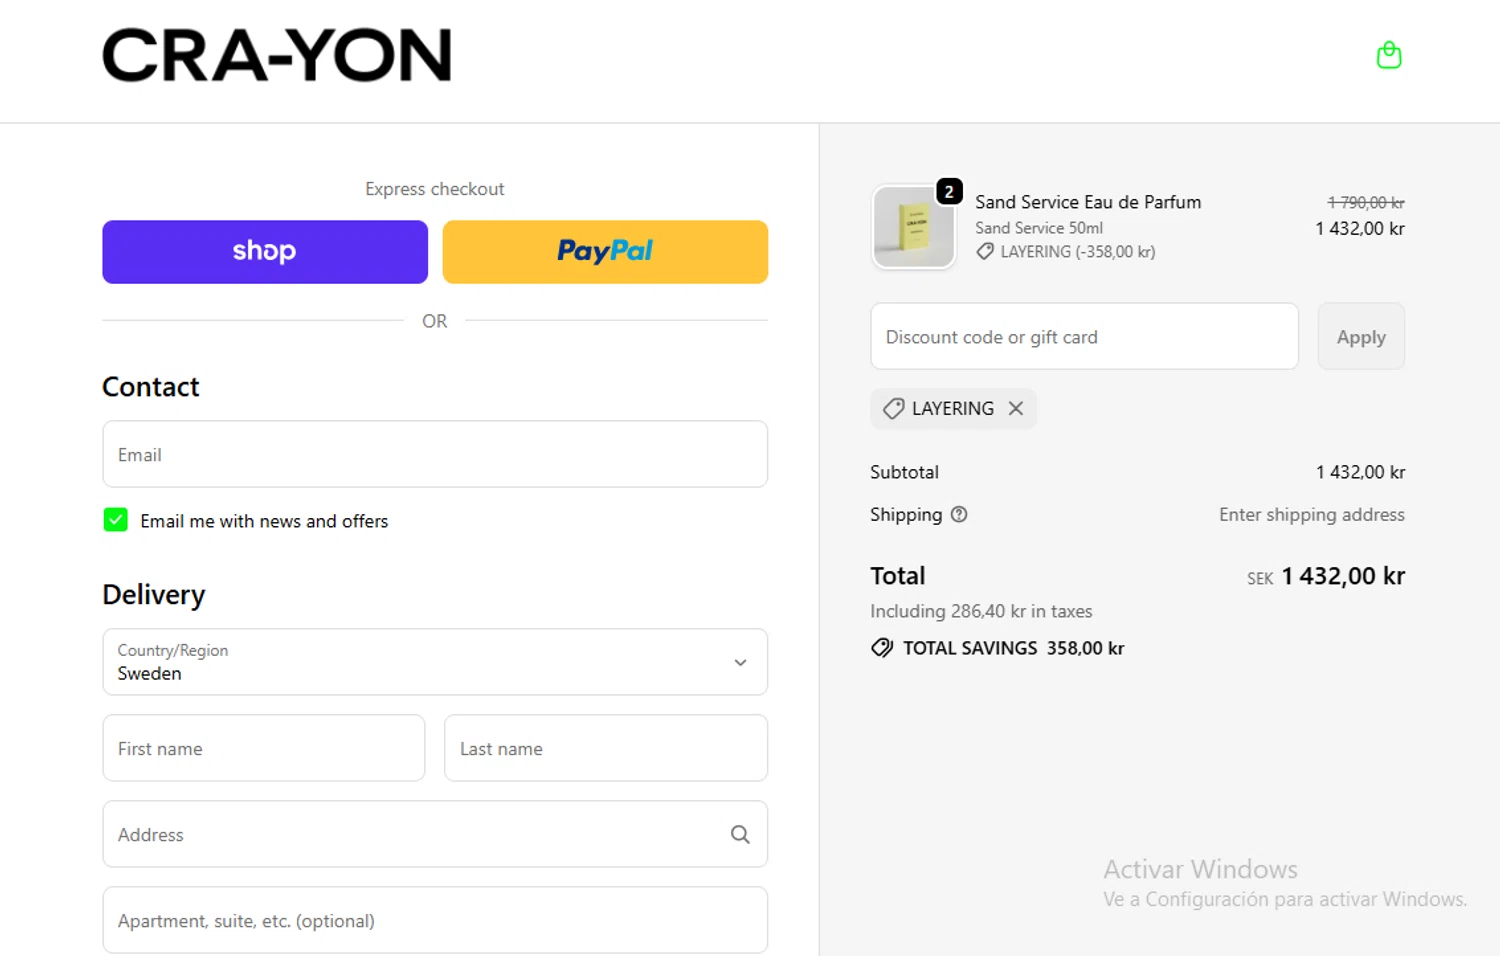The height and width of the screenshot is (956, 1500).
Task: Click the Sand Service 50ml variant text
Action: tap(1039, 228)
